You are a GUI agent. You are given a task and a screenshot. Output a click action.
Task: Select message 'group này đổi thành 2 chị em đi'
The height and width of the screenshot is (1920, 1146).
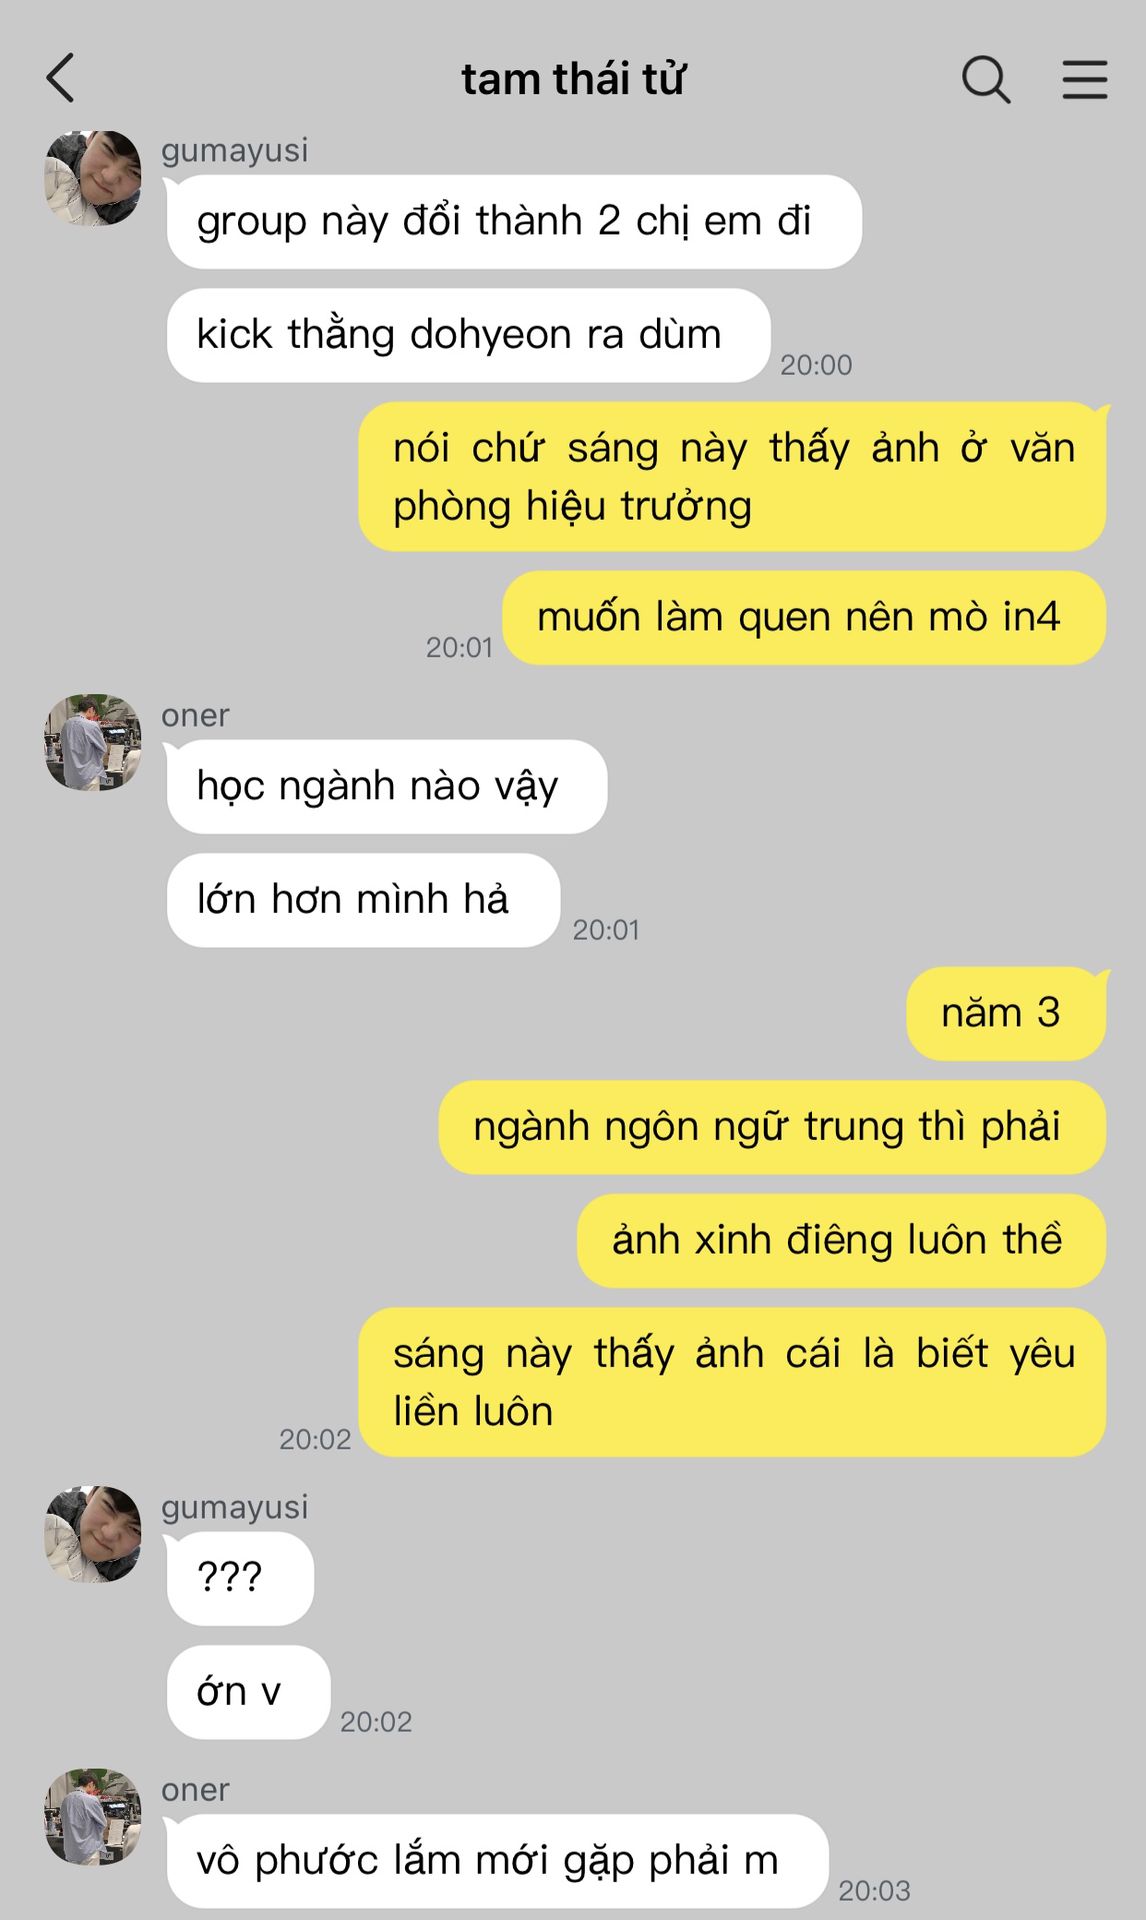pyautogui.click(x=514, y=222)
